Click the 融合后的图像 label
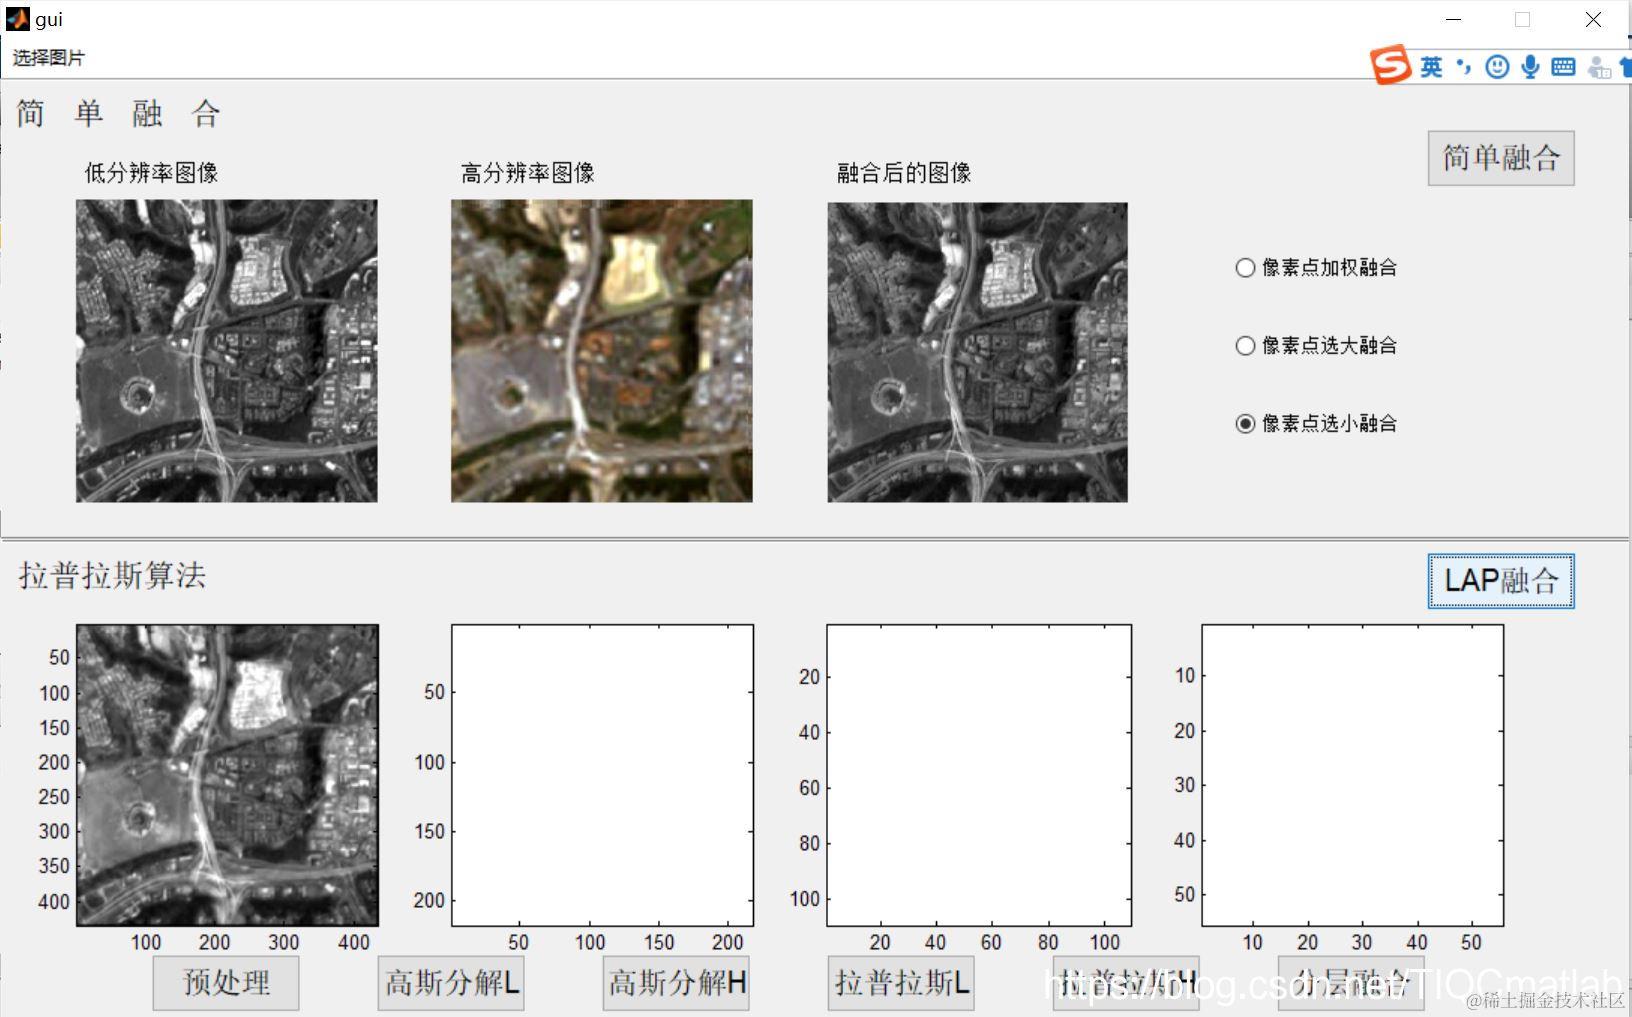This screenshot has width=1632, height=1017. pos(904,173)
